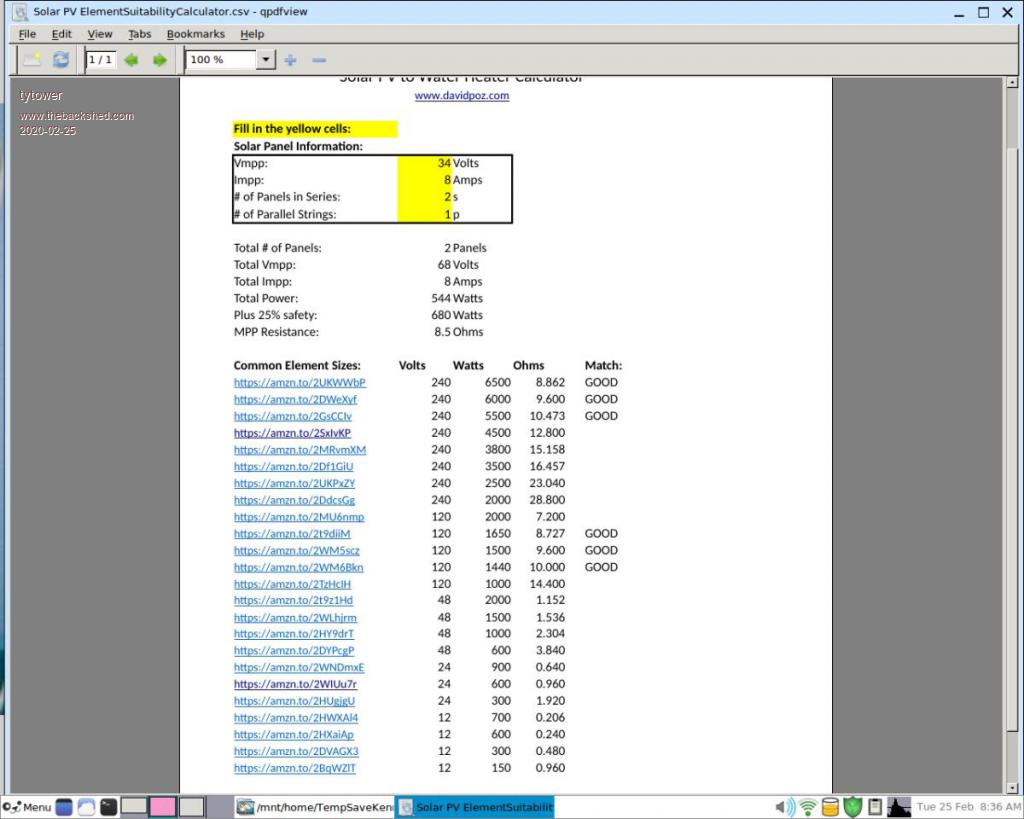The image size is (1024, 819).
Task: Switch to the pink virtual desktop in pager
Action: (x=162, y=807)
